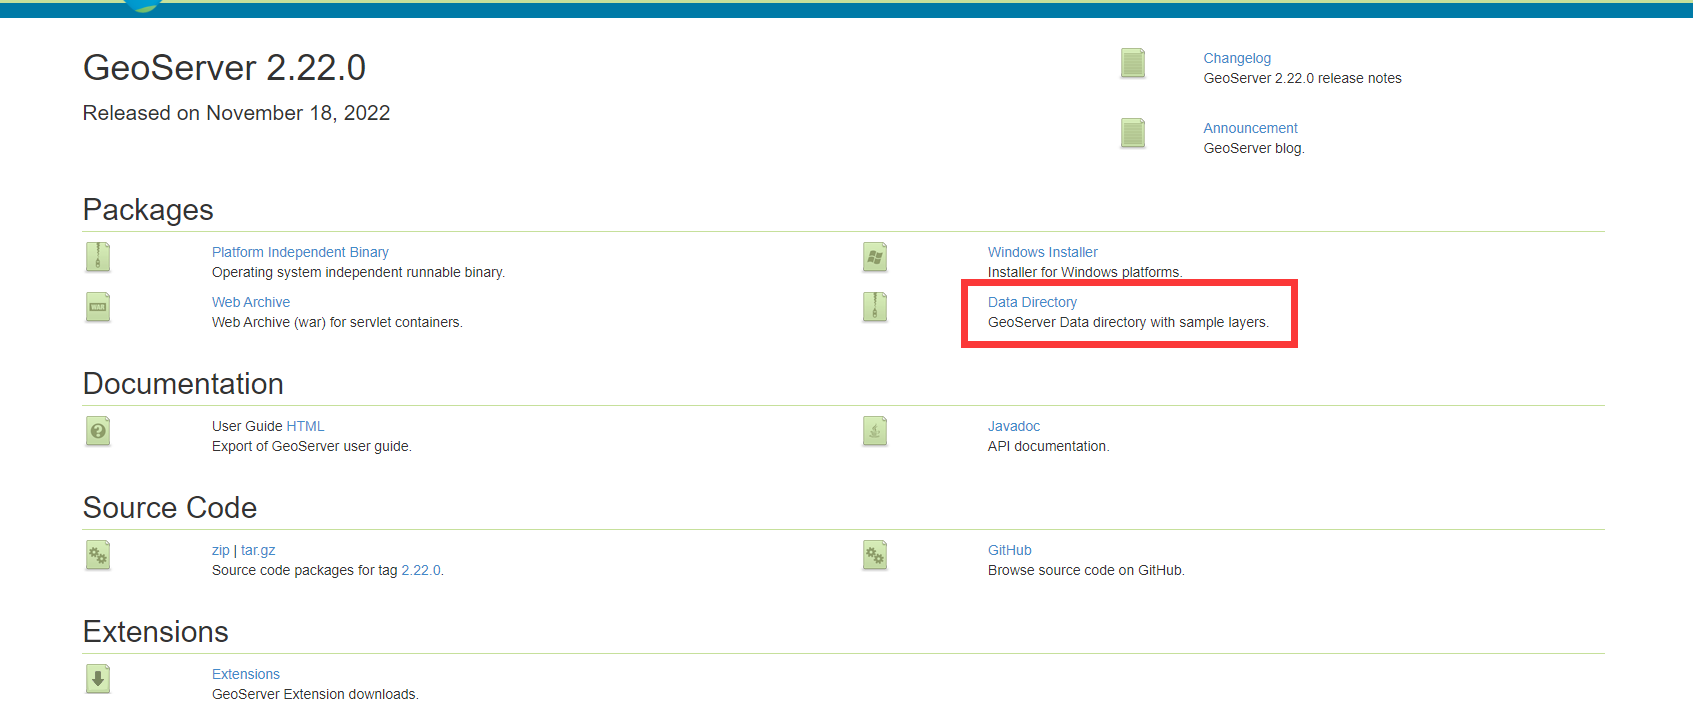Click the 'API documentation.' text
Screen dimensions: 1693x717
tap(1049, 446)
